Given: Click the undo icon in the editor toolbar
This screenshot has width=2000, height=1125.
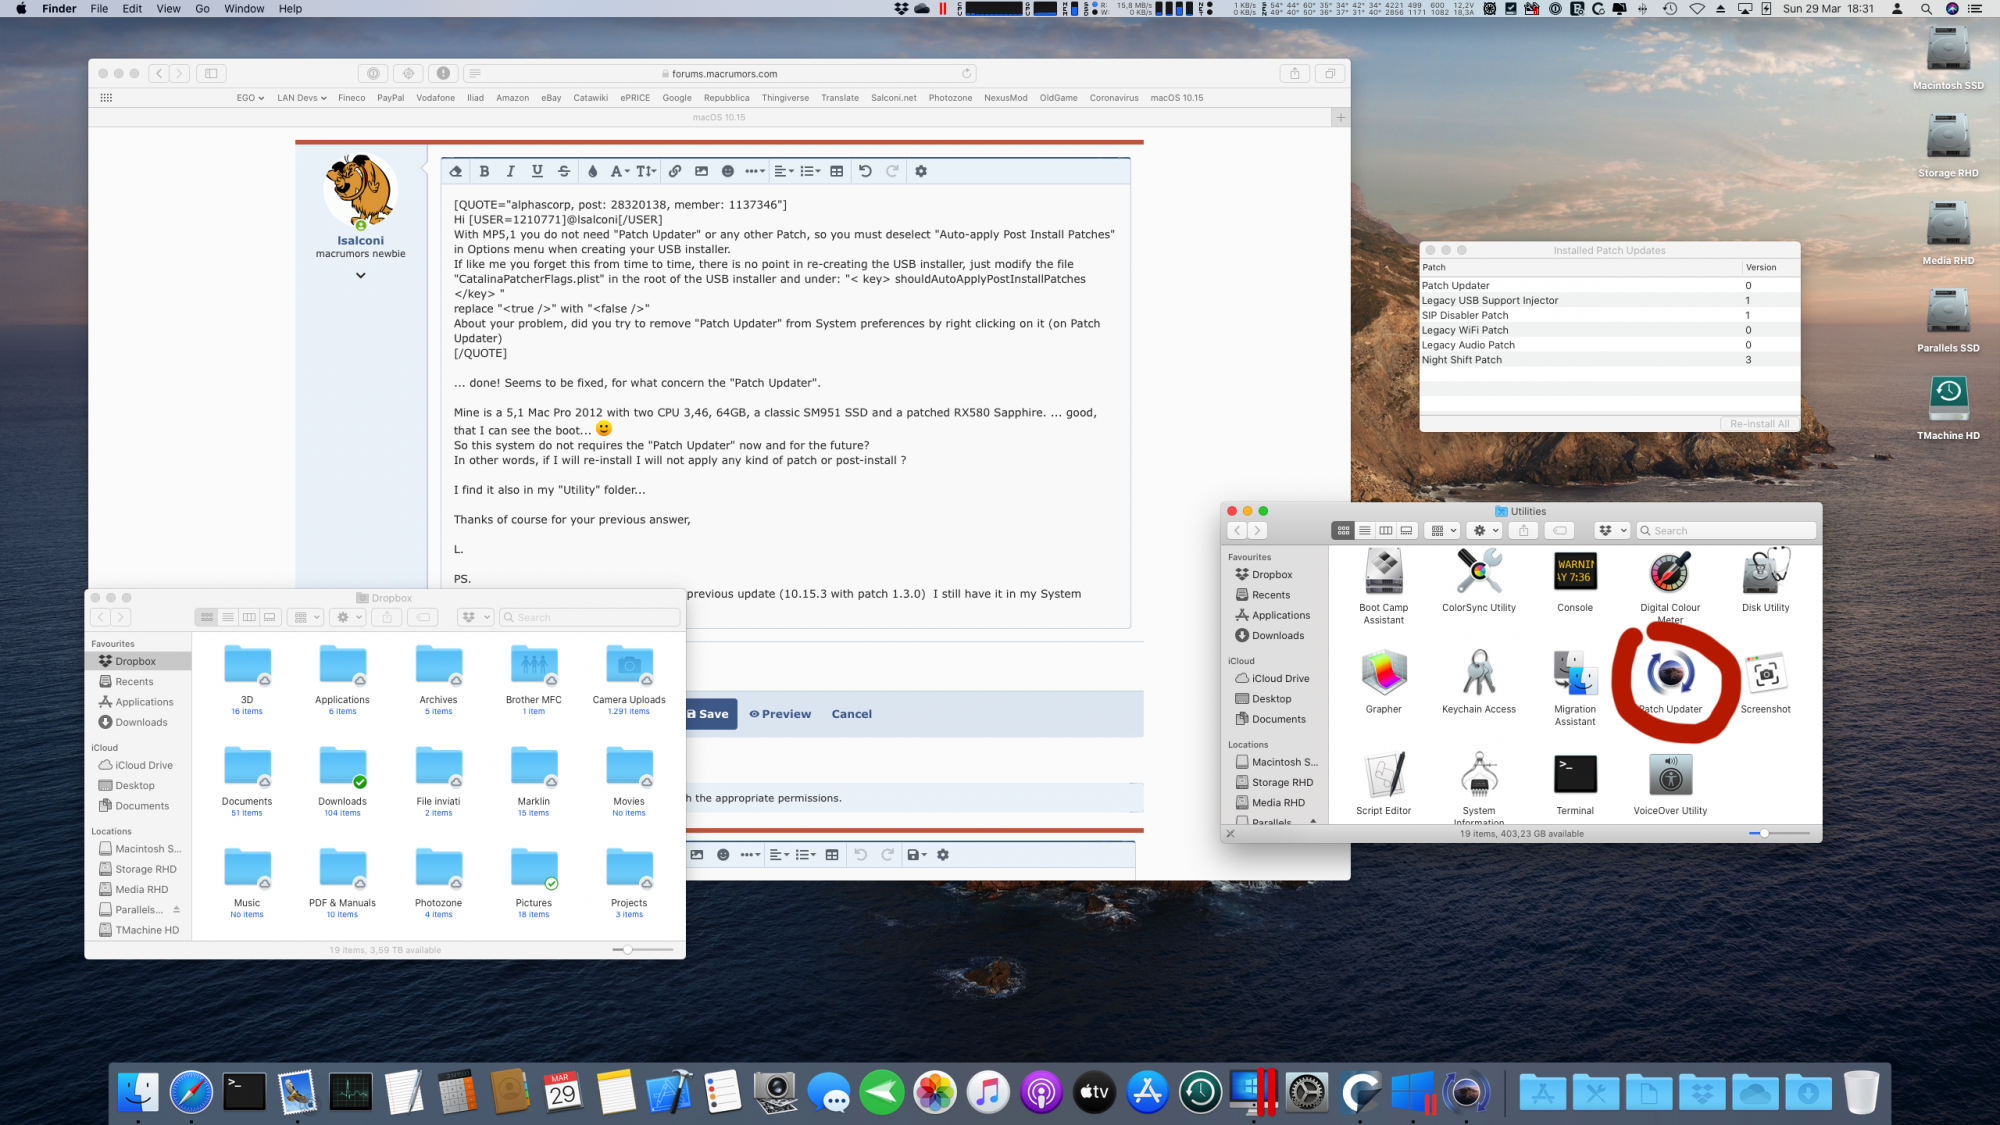Looking at the screenshot, I should 865,171.
